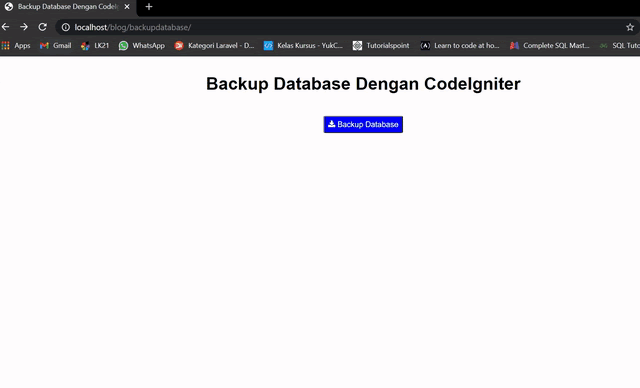The height and width of the screenshot is (388, 640).
Task: Bookmark this page with the star icon
Action: pos(630,27)
